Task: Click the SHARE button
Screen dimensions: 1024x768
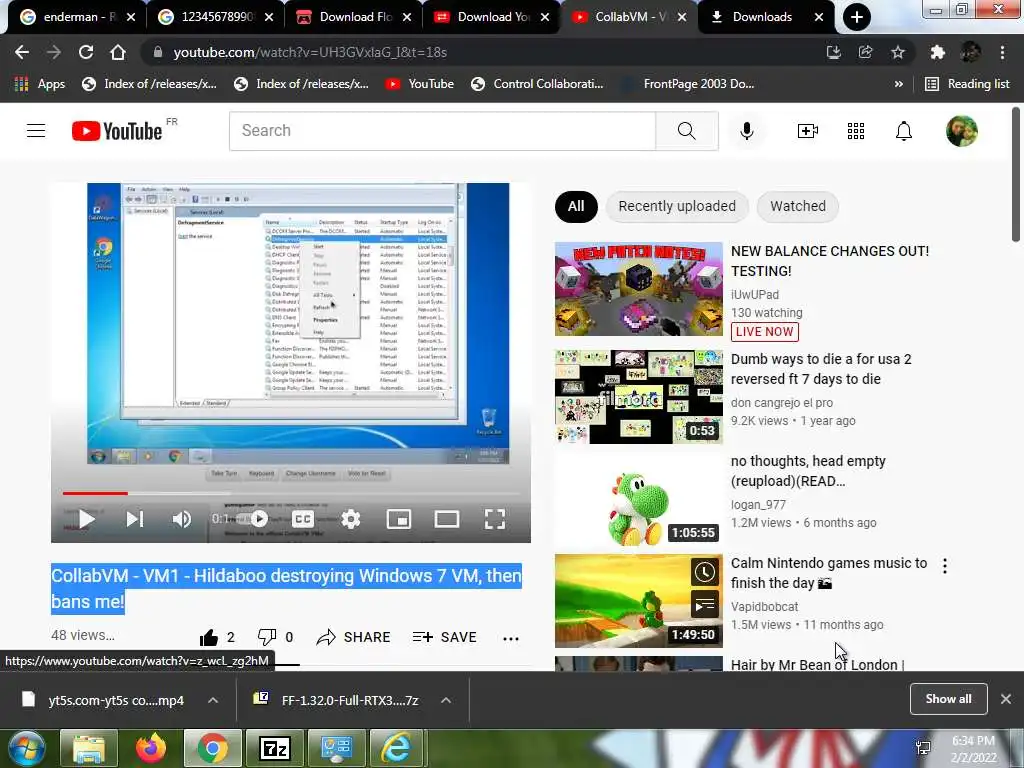Action: pyautogui.click(x=353, y=637)
